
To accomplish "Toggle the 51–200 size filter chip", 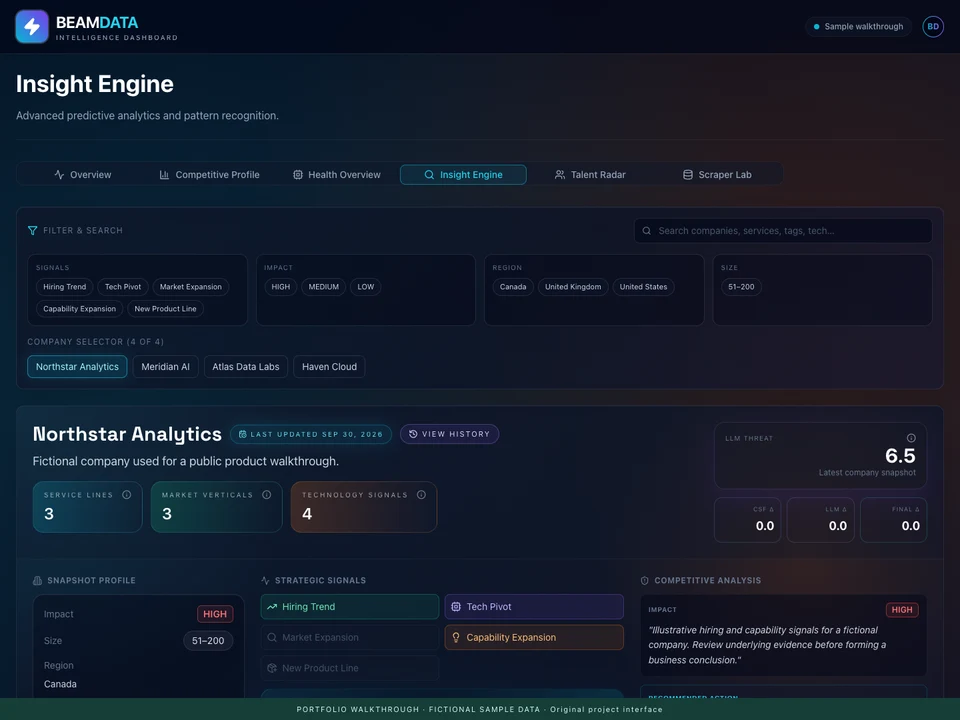I will point(741,287).
